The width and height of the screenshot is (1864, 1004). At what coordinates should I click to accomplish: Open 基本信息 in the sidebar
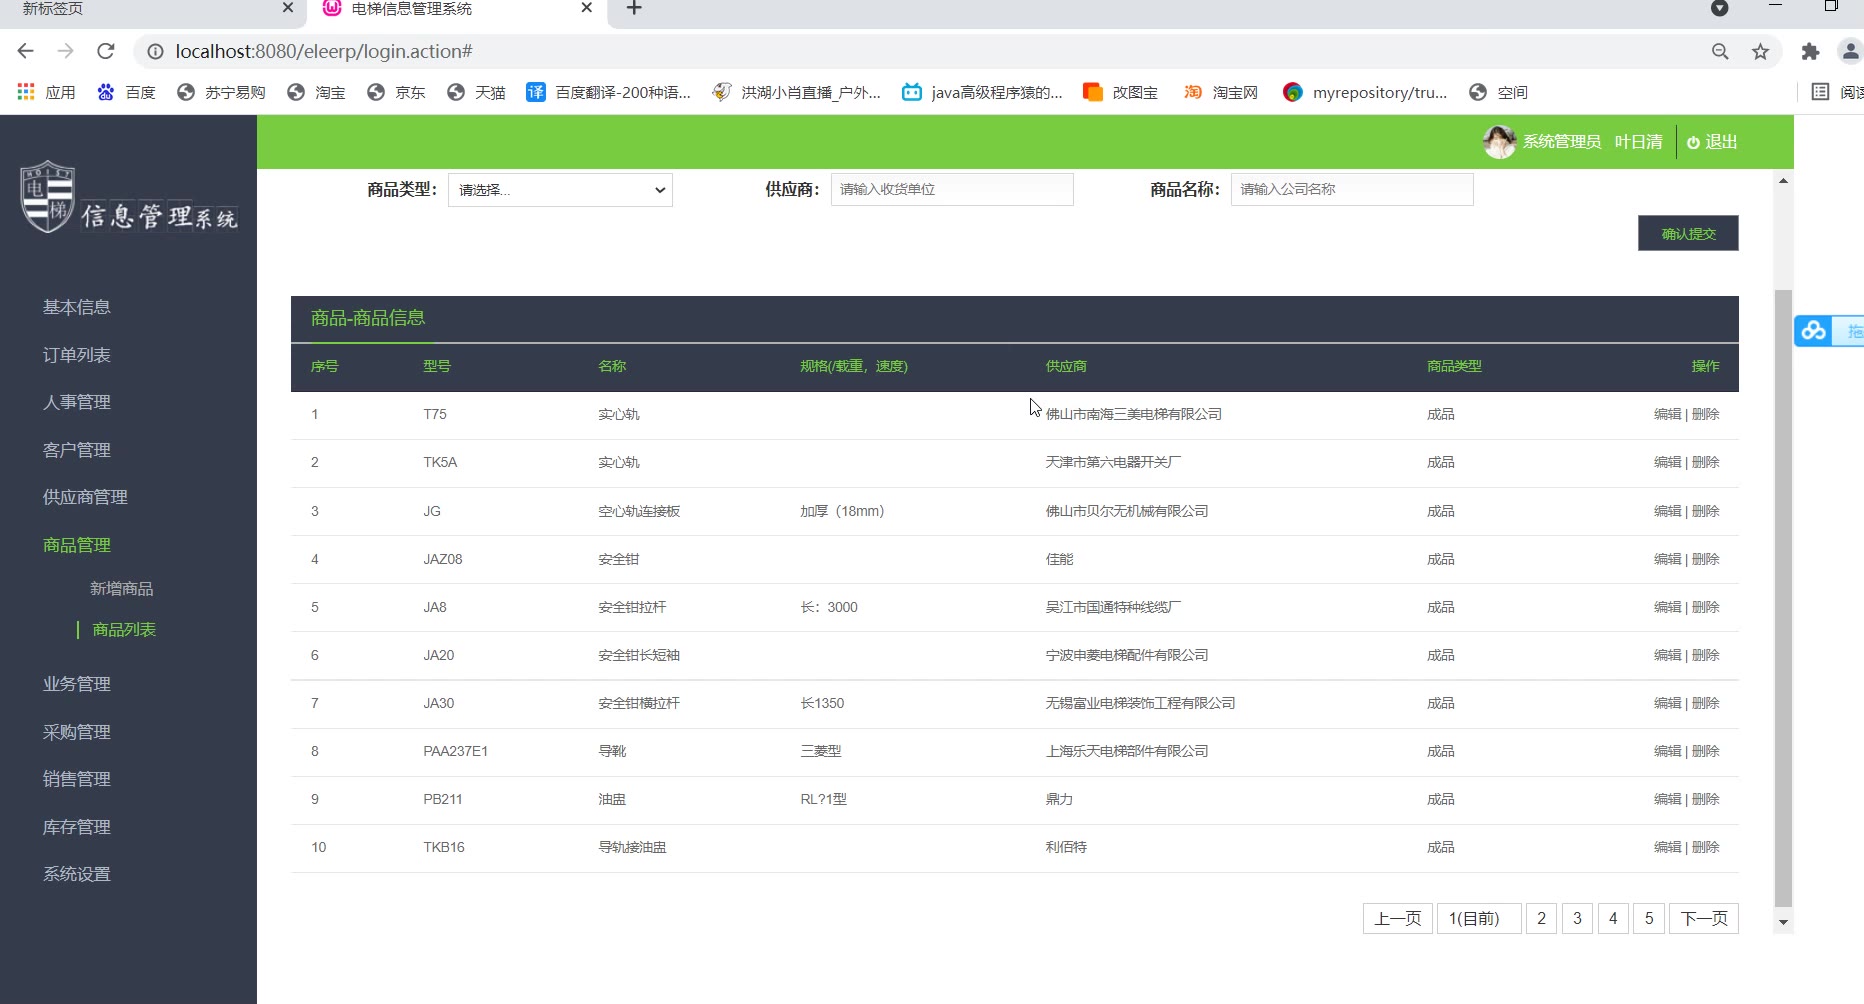[77, 307]
